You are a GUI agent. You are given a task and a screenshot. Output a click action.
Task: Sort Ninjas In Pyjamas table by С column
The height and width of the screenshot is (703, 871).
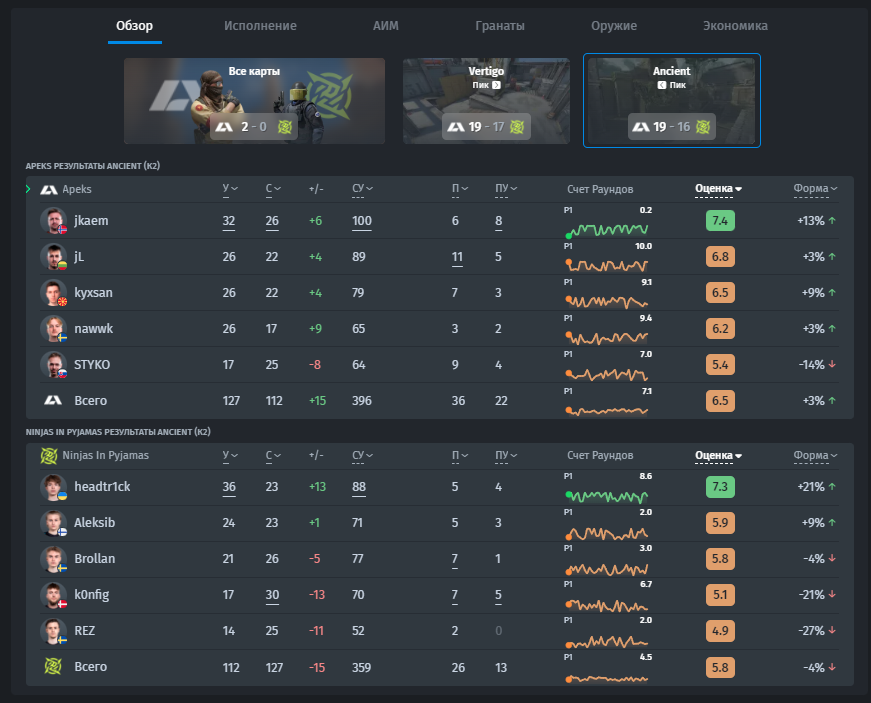coord(273,455)
